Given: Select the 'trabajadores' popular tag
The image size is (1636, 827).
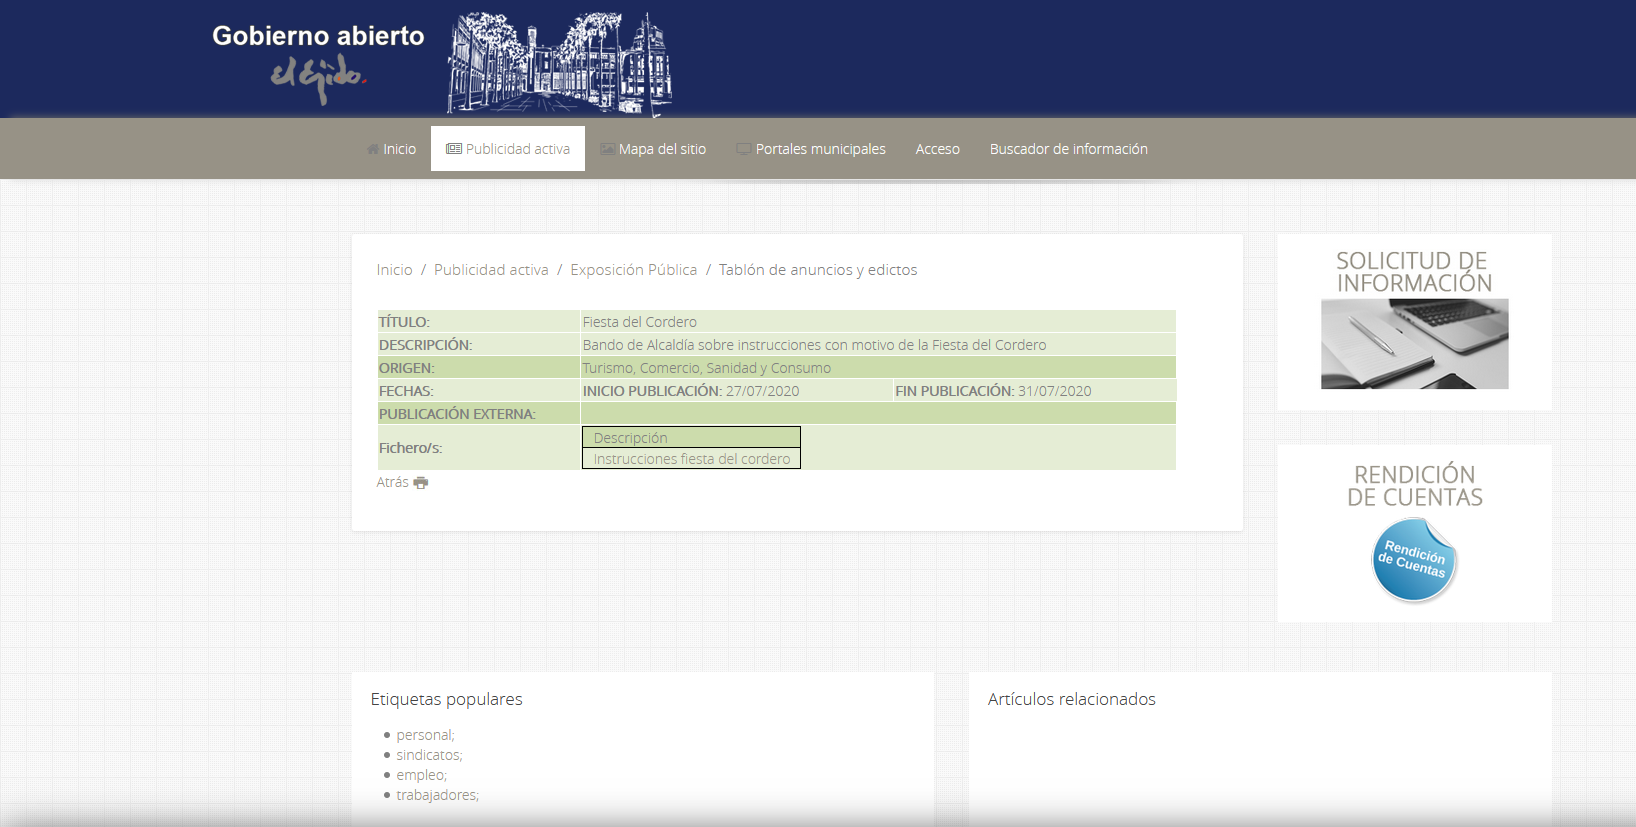Looking at the screenshot, I should tap(436, 795).
